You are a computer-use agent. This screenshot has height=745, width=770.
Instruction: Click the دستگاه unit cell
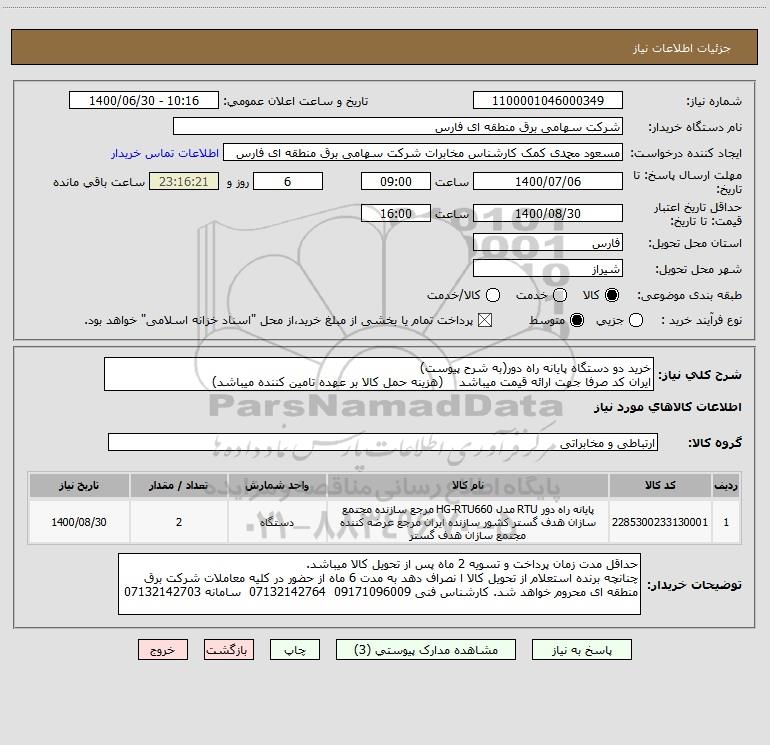[x=277, y=522]
